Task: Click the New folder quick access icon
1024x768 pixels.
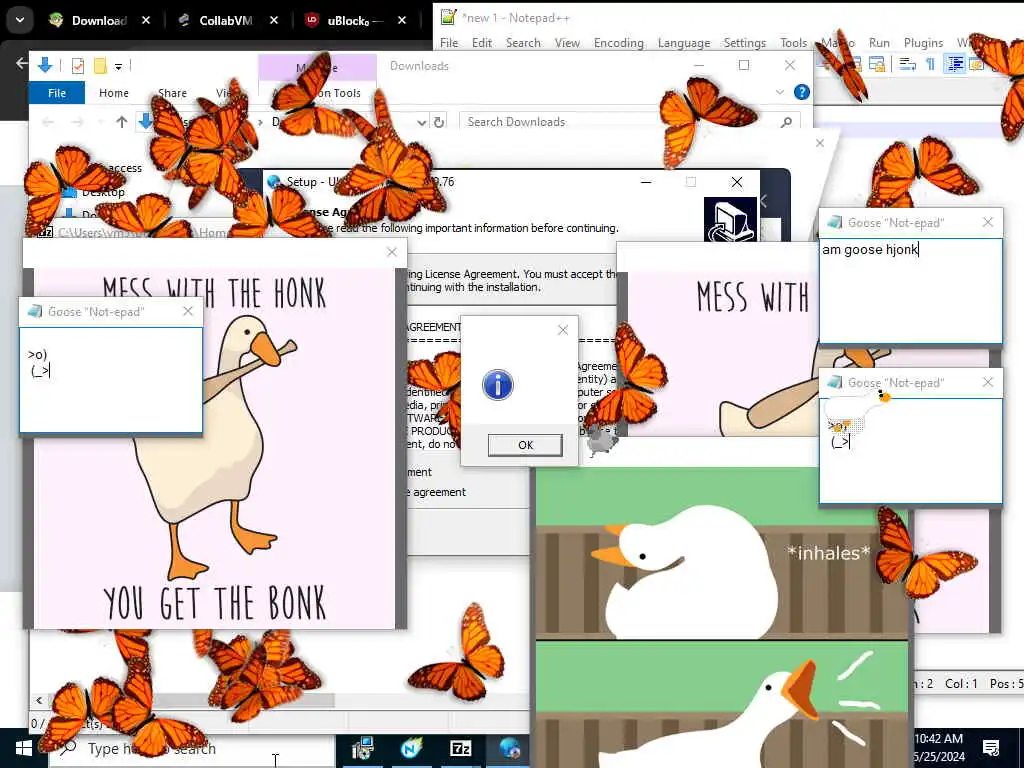Action: point(100,65)
